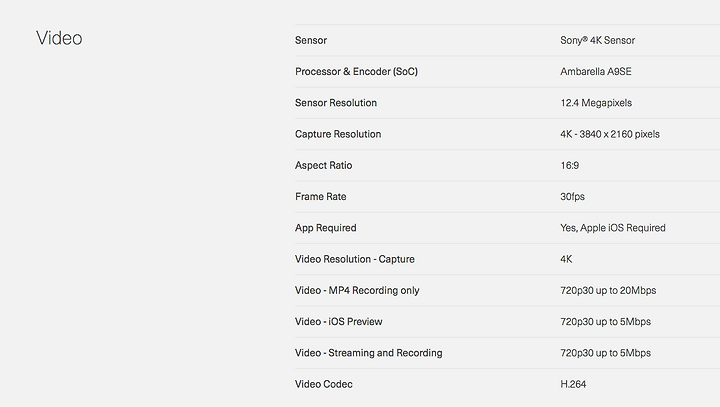Click Video - MP4 Recording only label

point(357,290)
